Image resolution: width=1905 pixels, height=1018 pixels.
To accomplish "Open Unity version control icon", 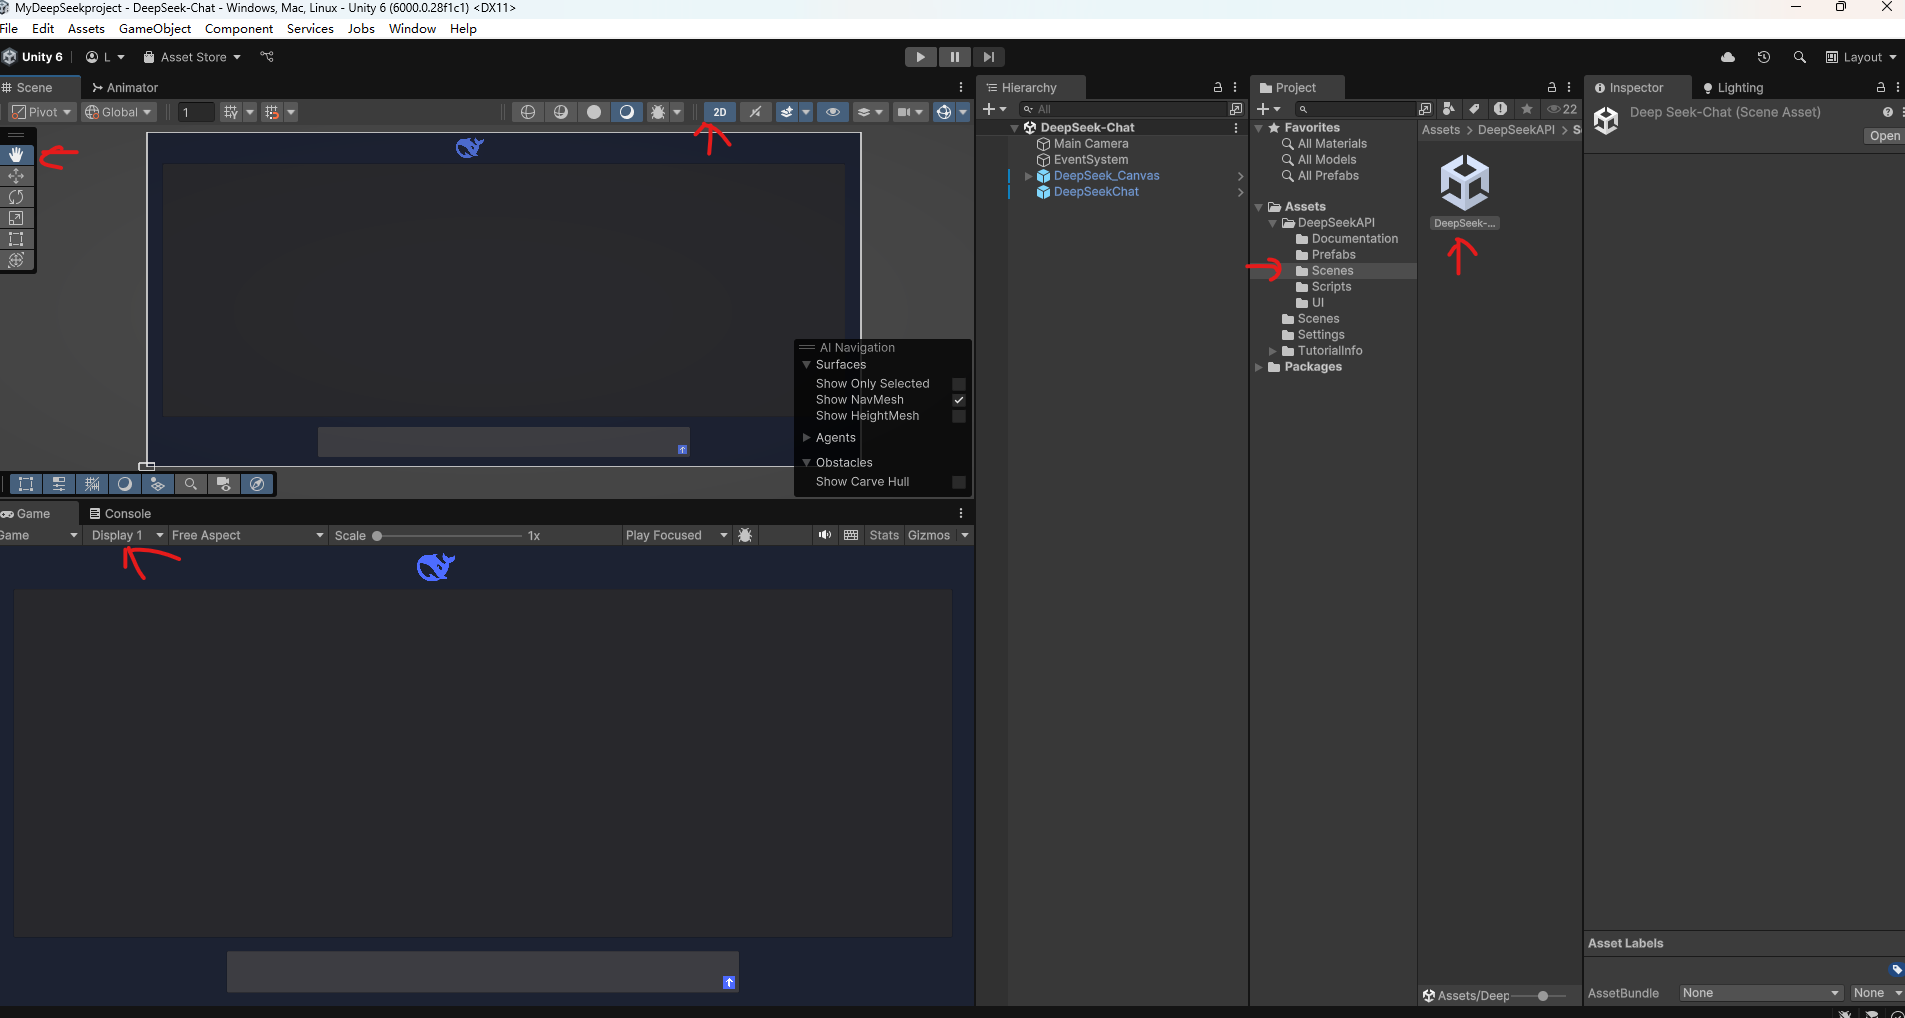I will [267, 57].
